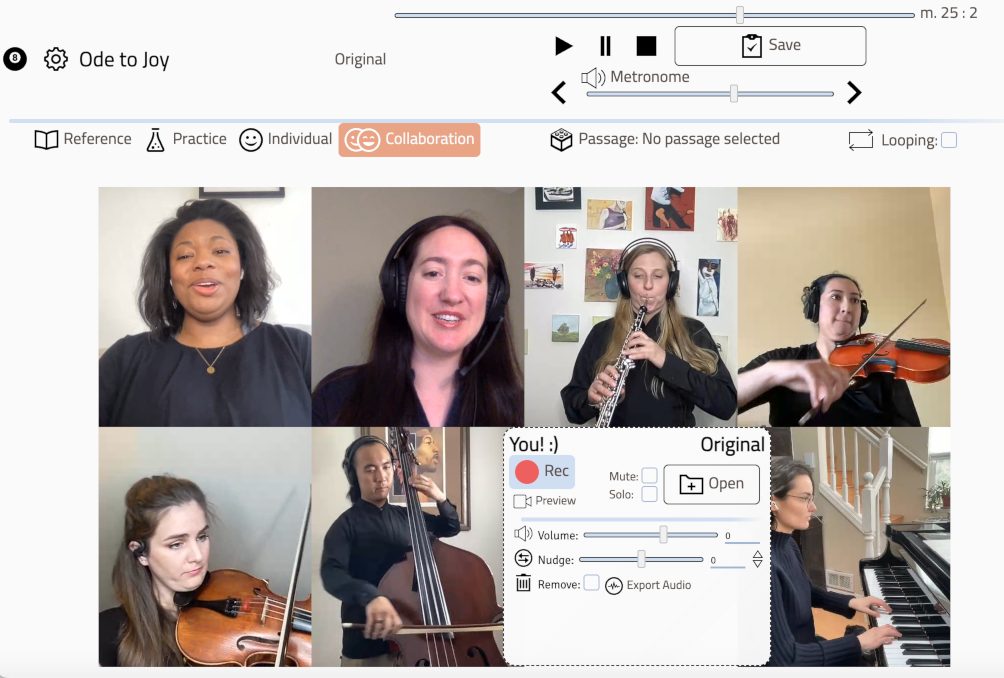Screen dimensions: 1004x678
Task: Click the Save button
Action: point(770,46)
